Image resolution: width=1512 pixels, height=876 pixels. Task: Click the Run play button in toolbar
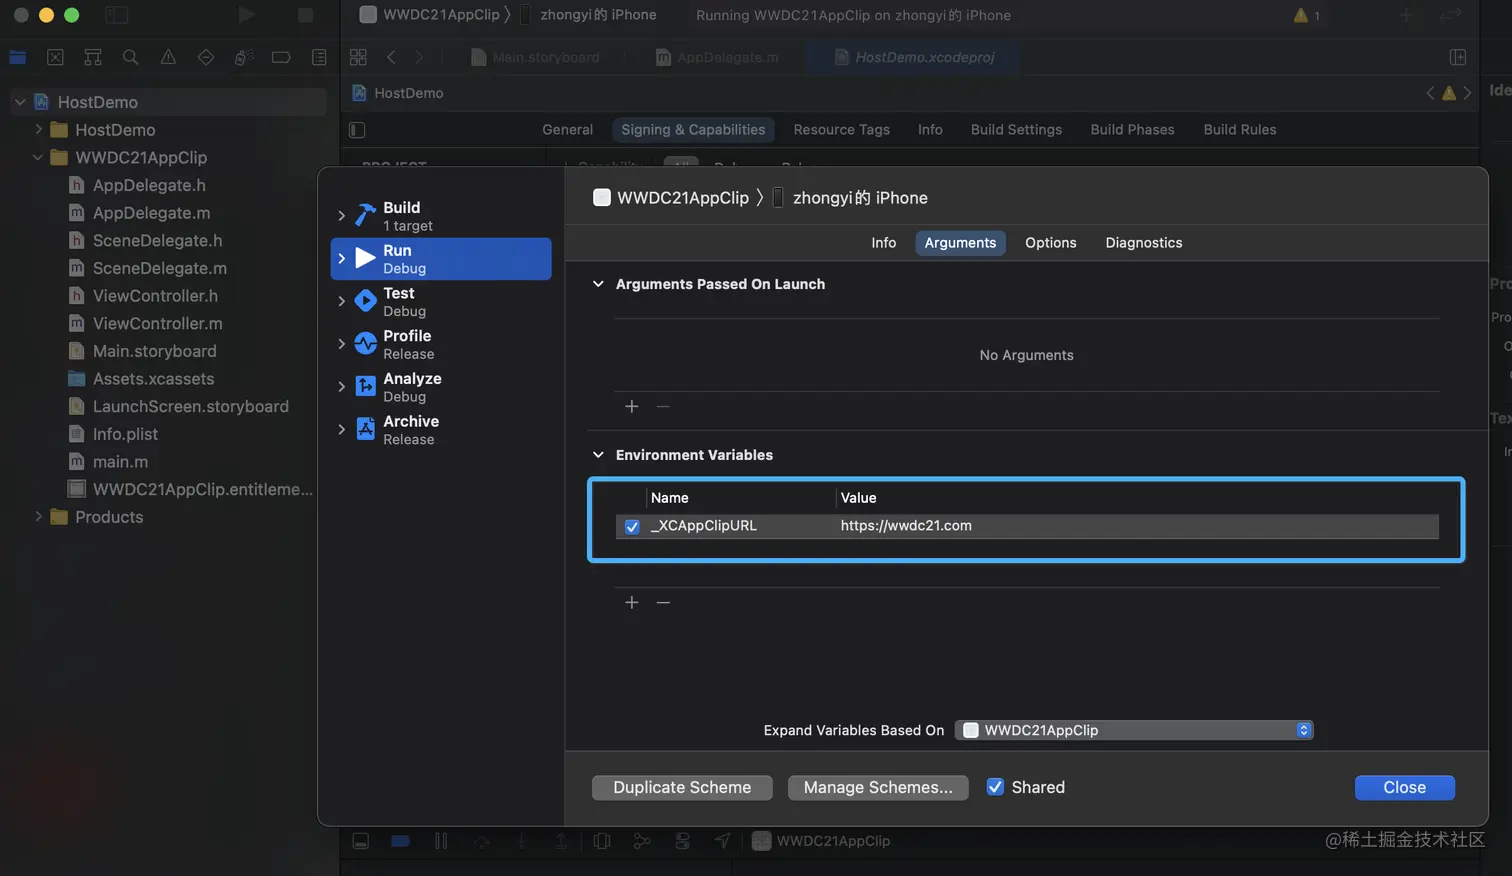246,15
